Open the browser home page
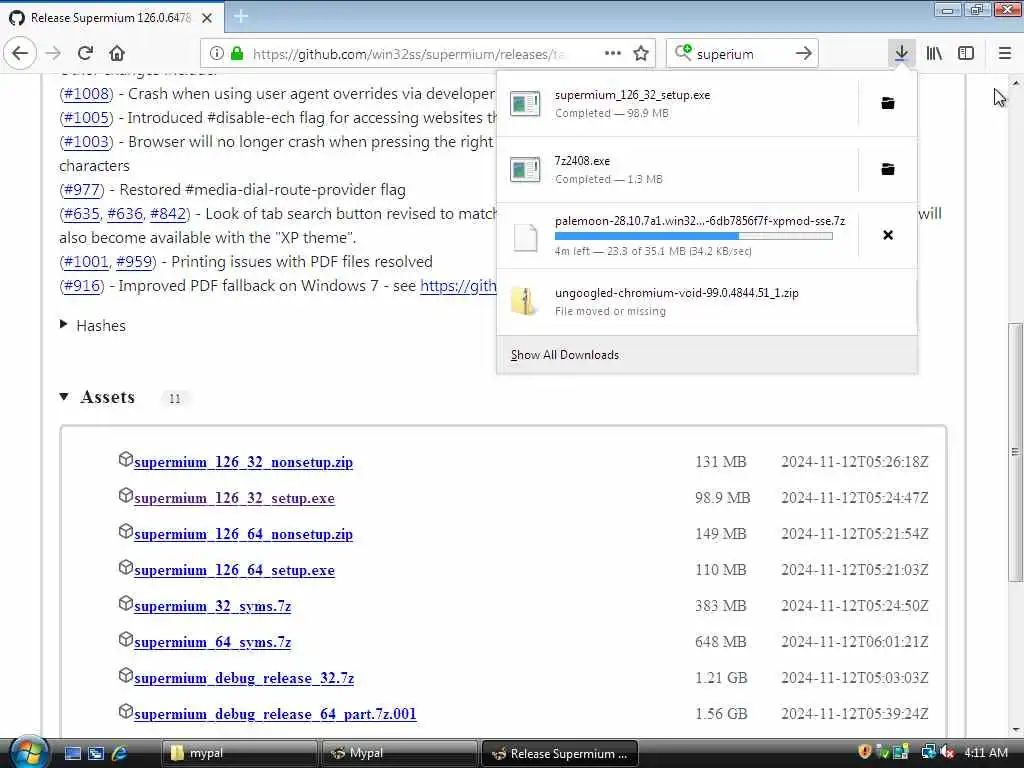Viewport: 1024px width, 768px height. [117, 53]
